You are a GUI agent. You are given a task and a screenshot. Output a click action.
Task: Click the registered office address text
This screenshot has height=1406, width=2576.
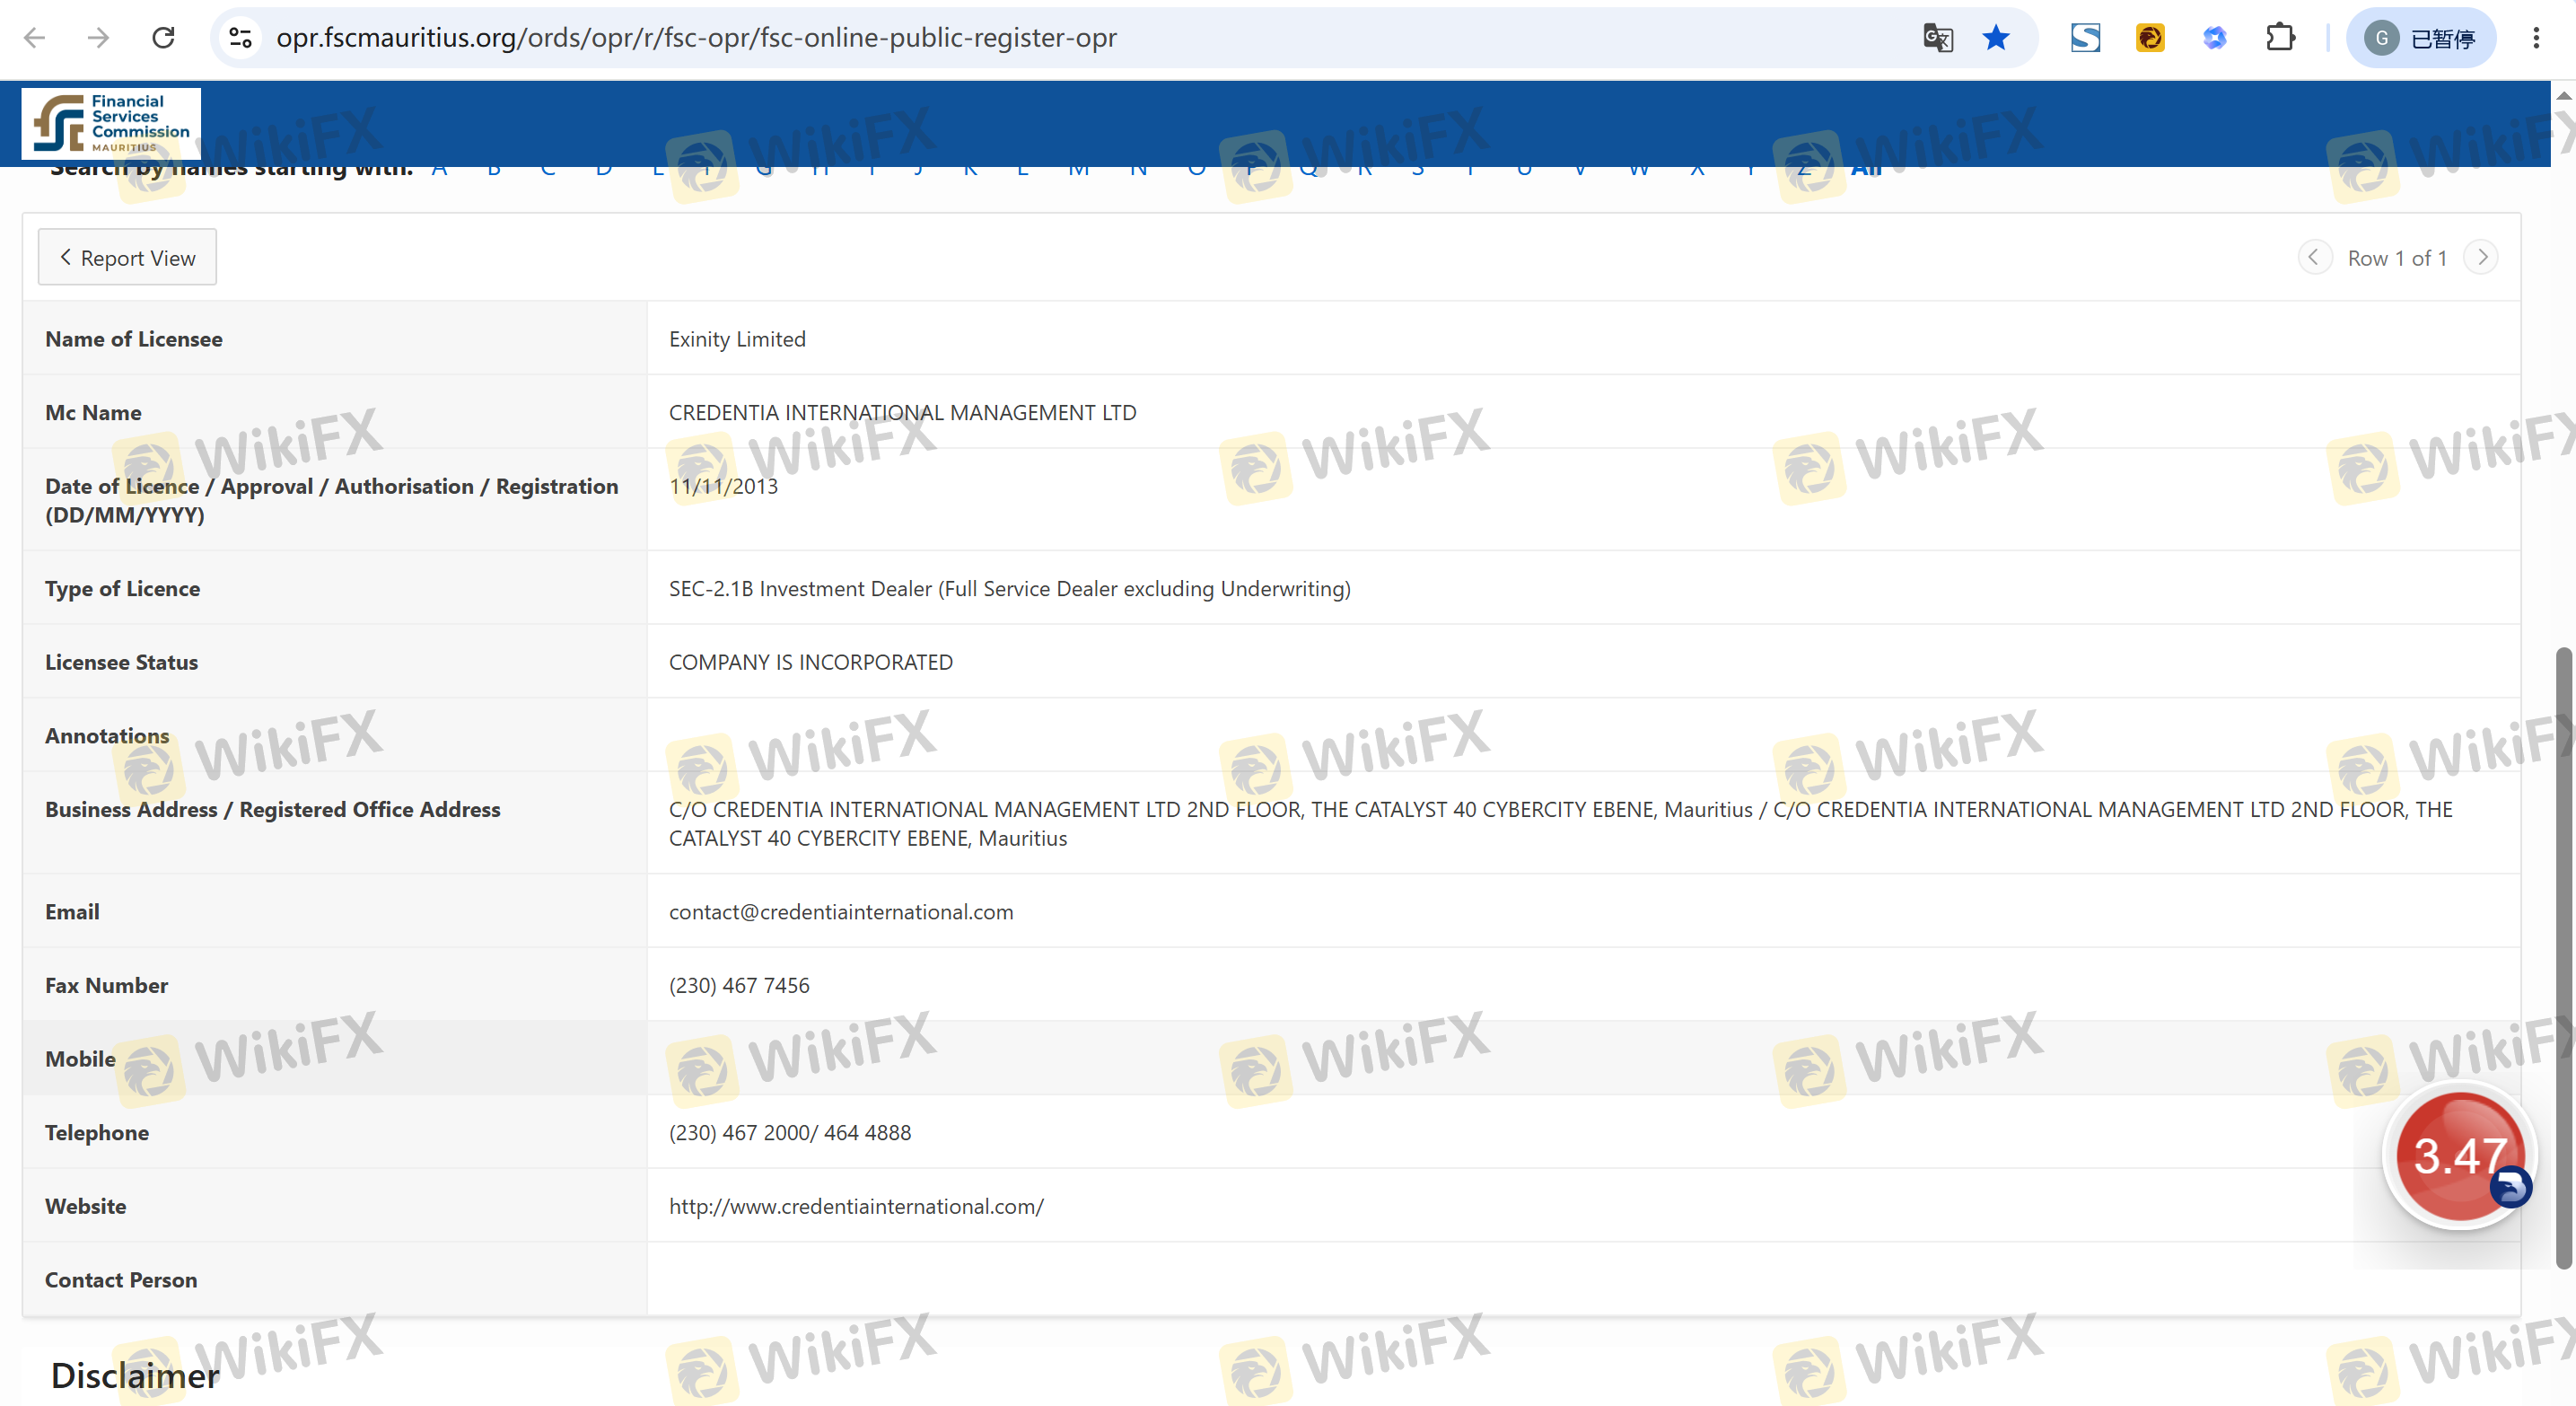[1560, 824]
